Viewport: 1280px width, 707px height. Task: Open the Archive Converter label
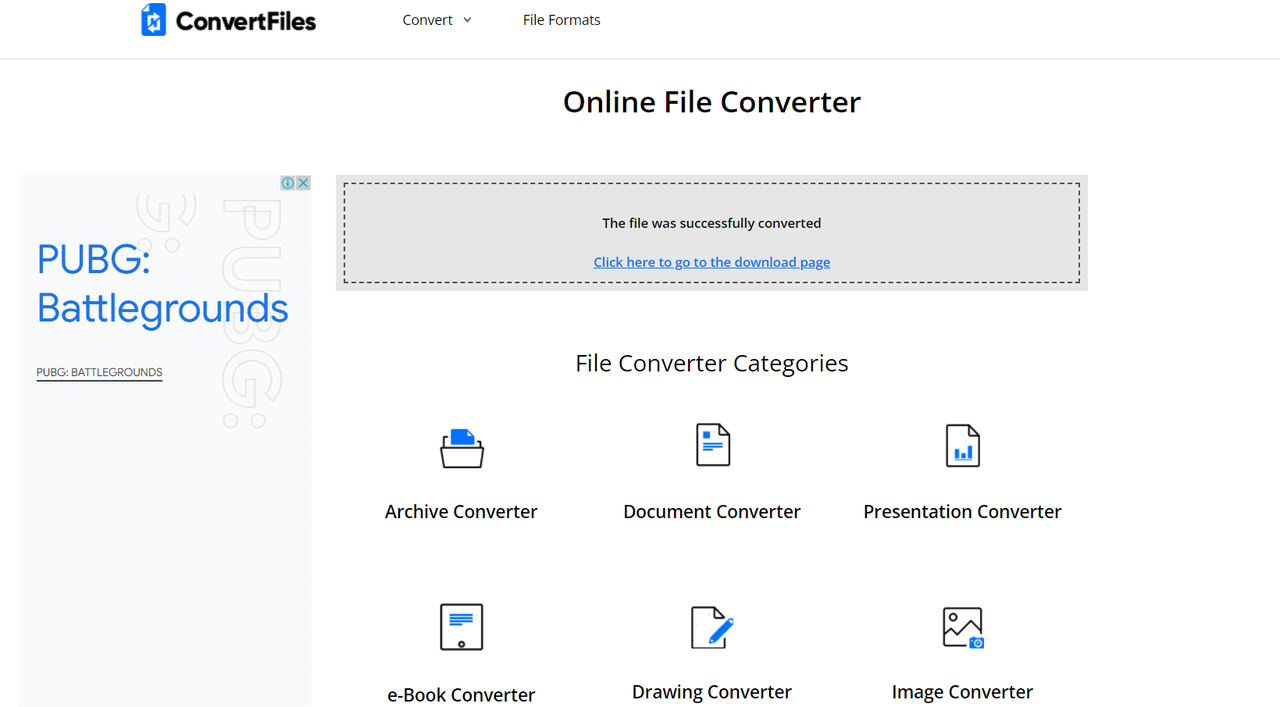pos(461,511)
